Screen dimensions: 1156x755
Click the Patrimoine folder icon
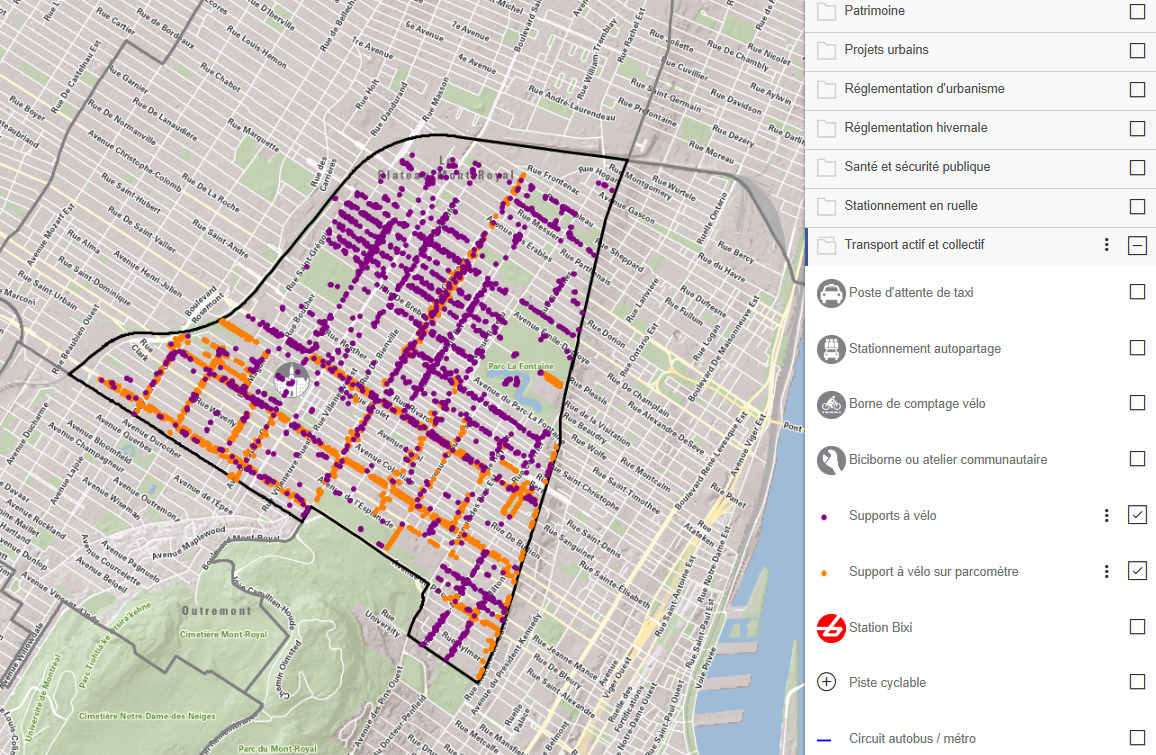[x=826, y=11]
